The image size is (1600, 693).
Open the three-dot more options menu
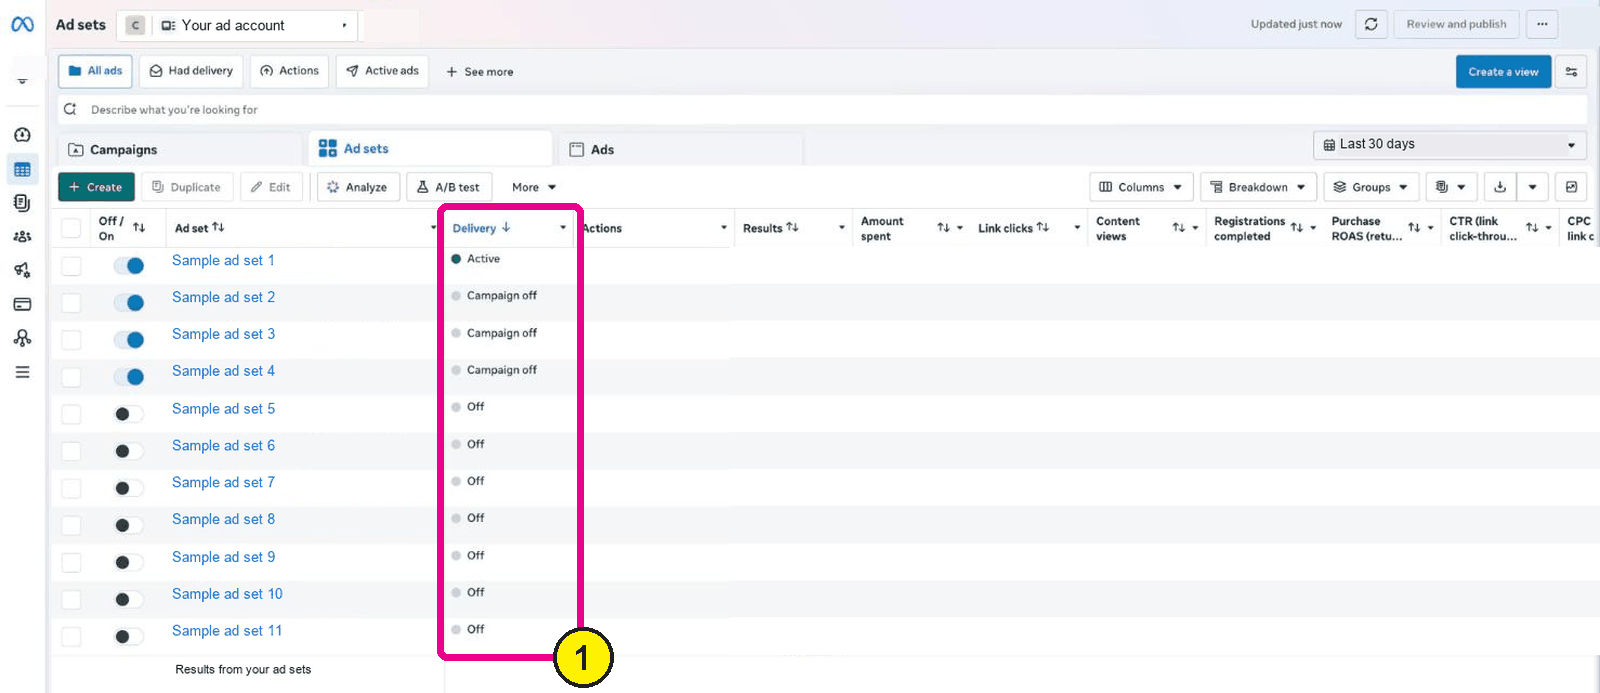(1542, 24)
